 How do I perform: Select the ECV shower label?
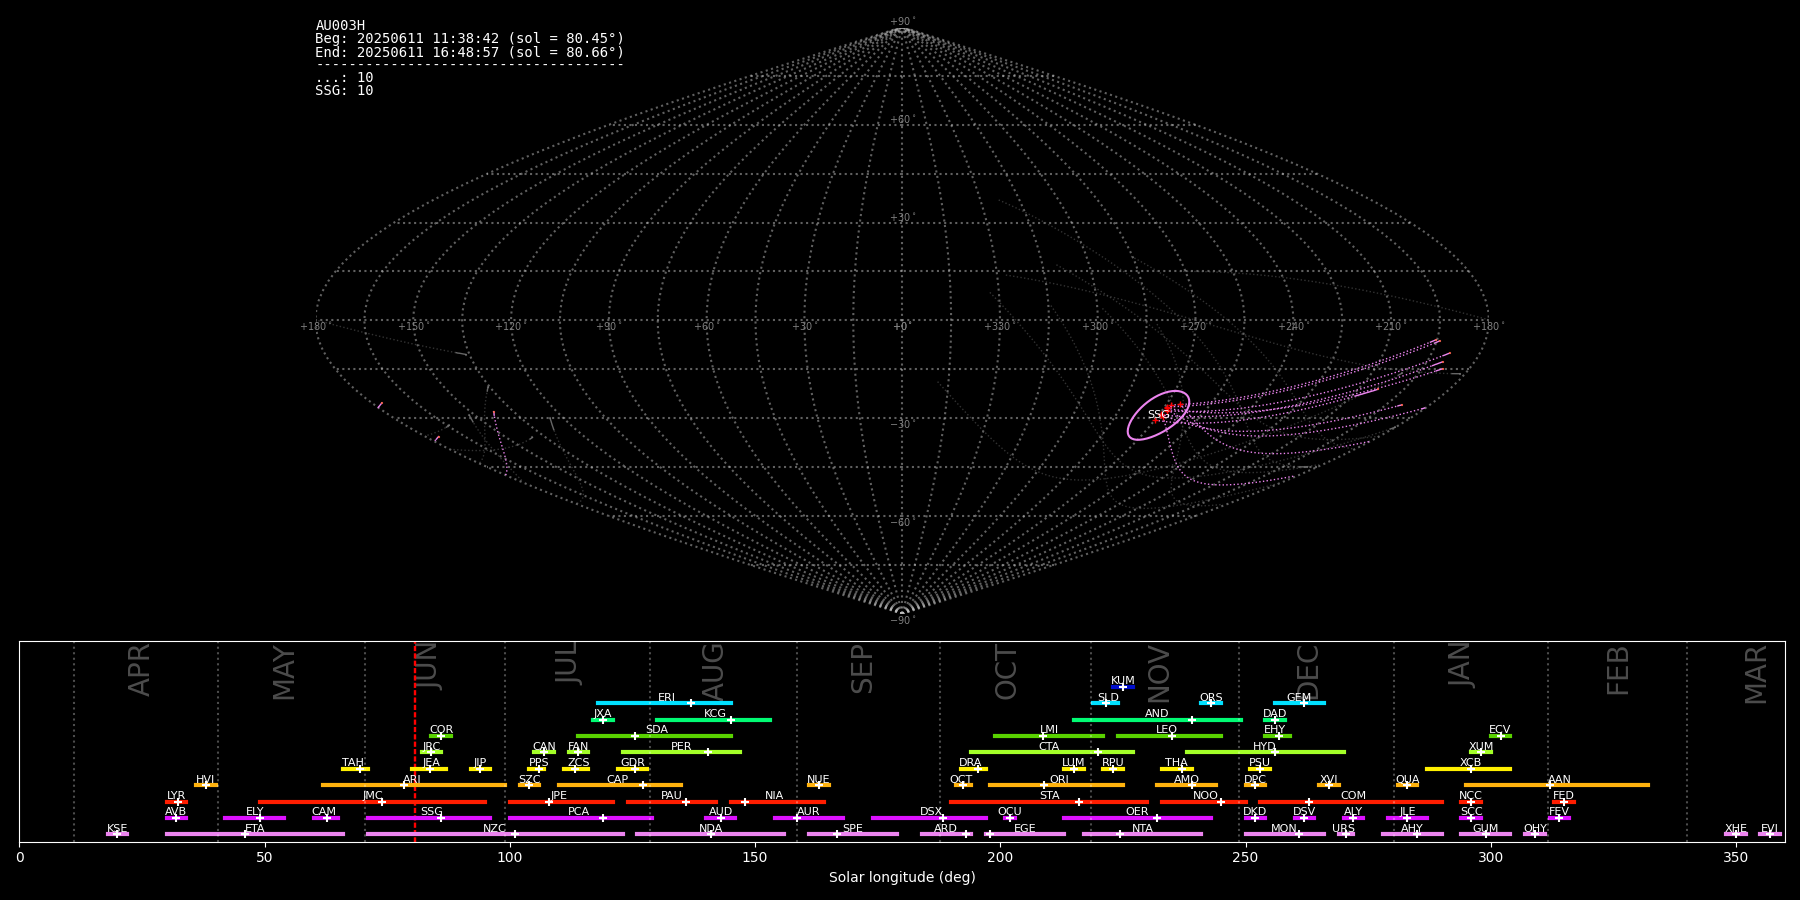[1499, 730]
